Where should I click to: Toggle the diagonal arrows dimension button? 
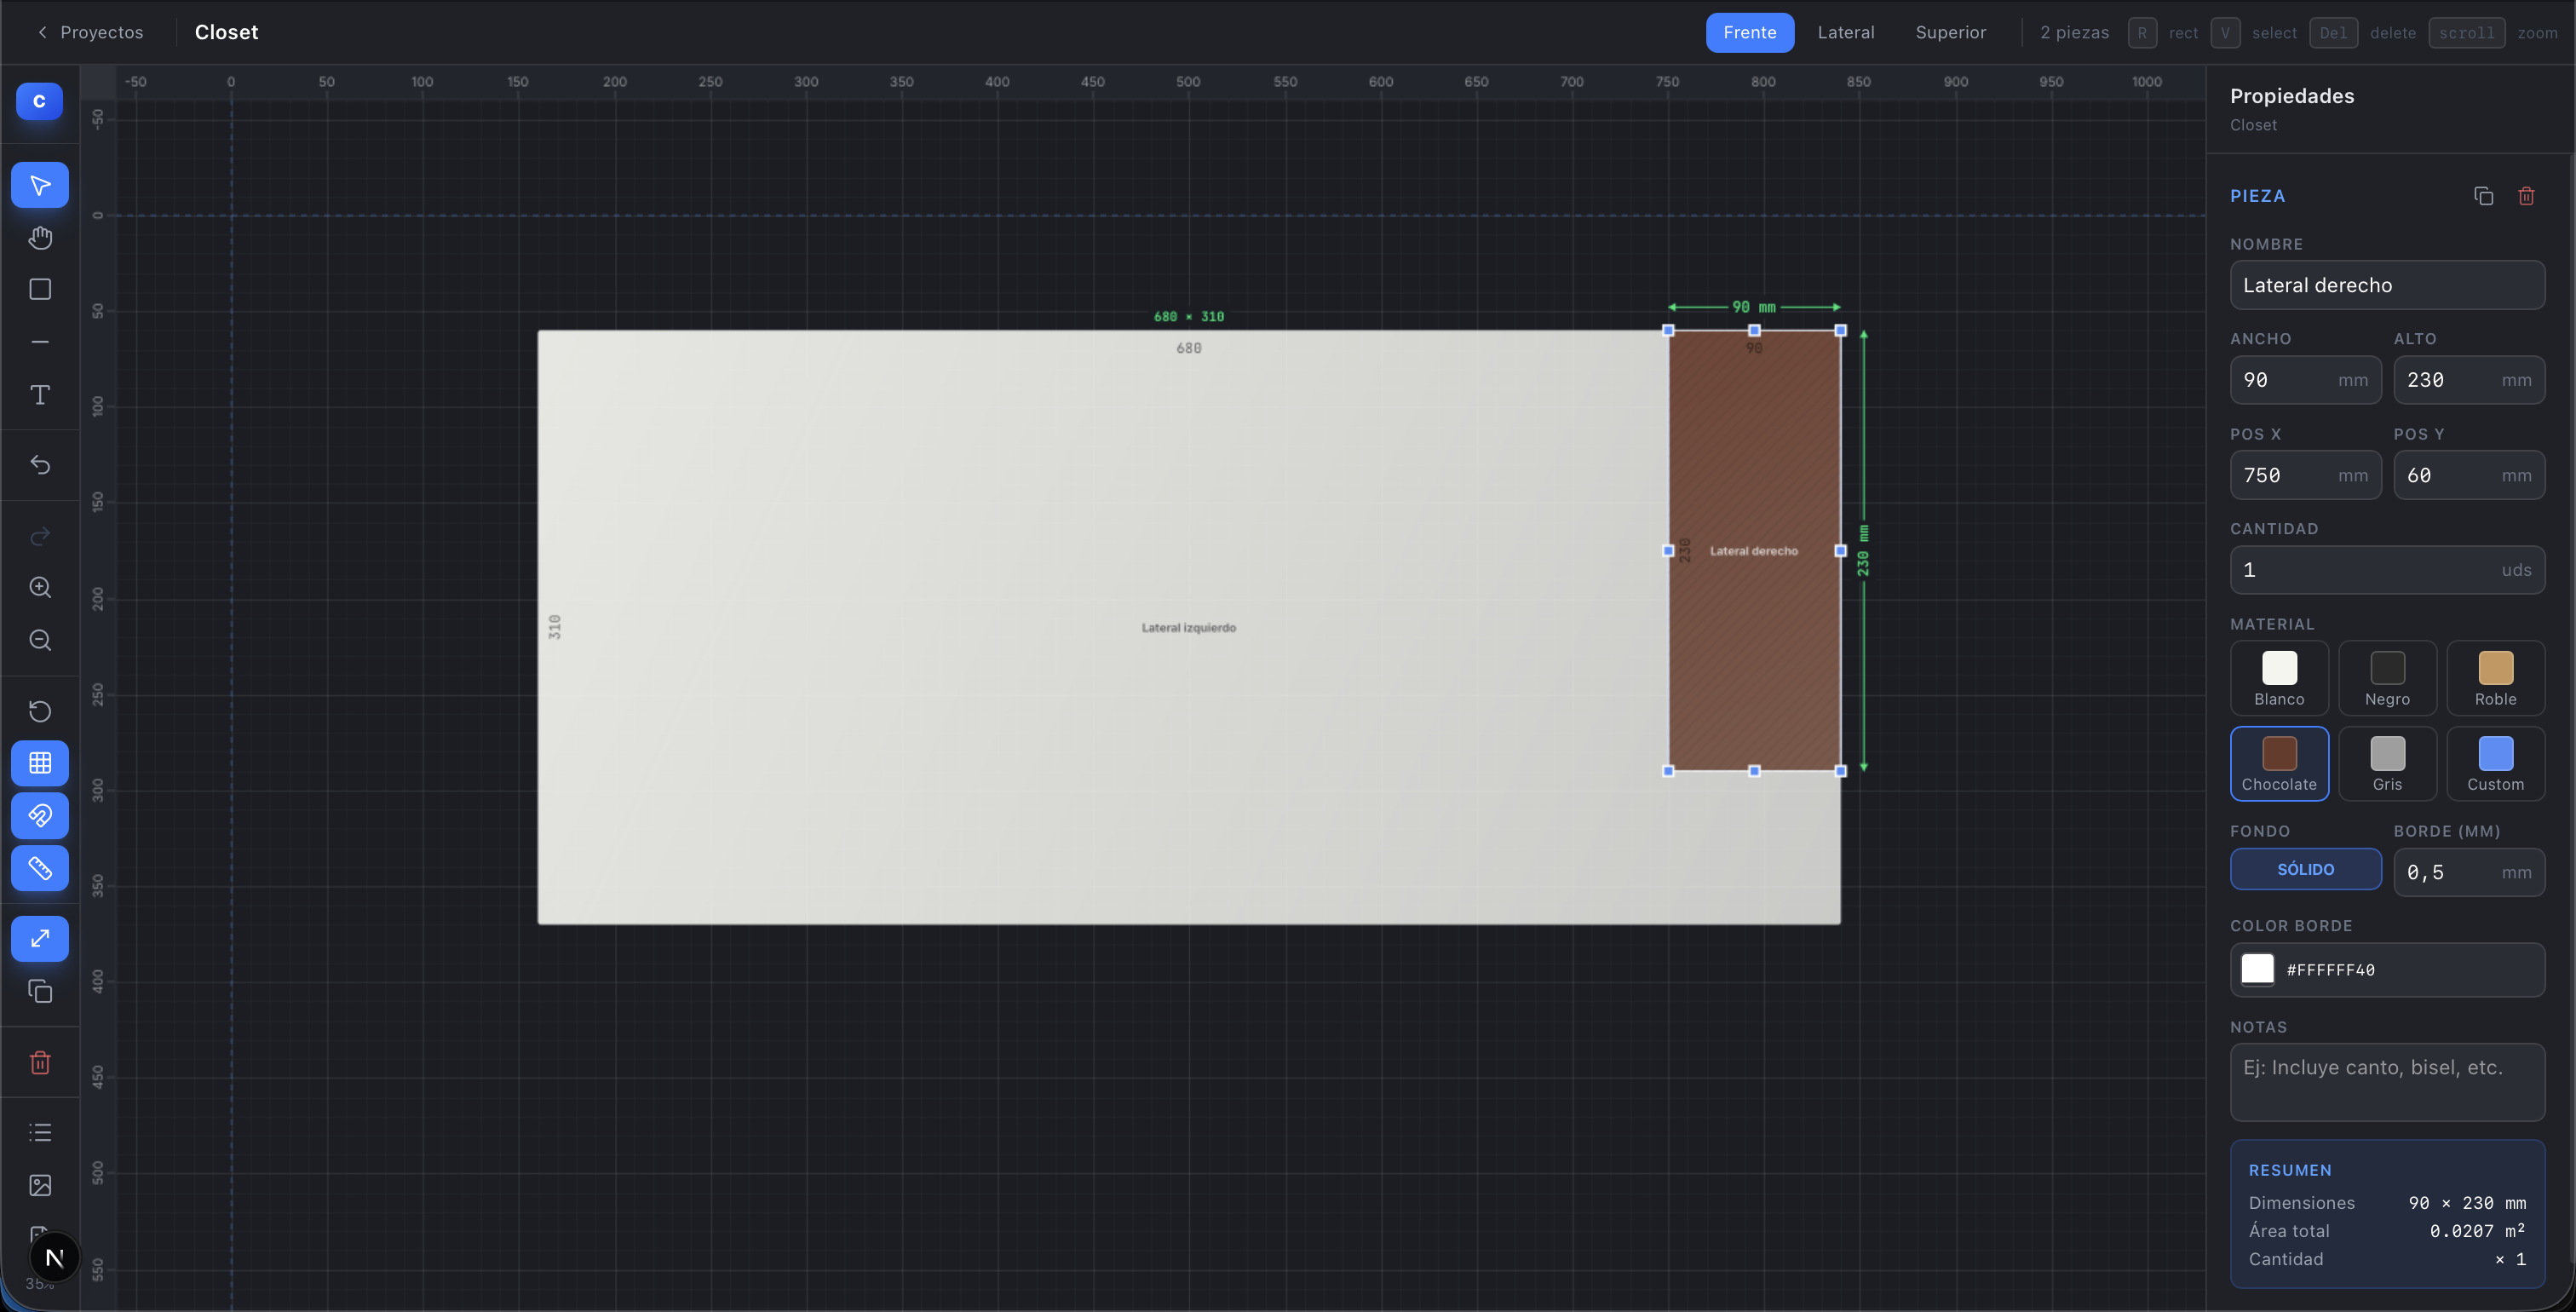40,939
